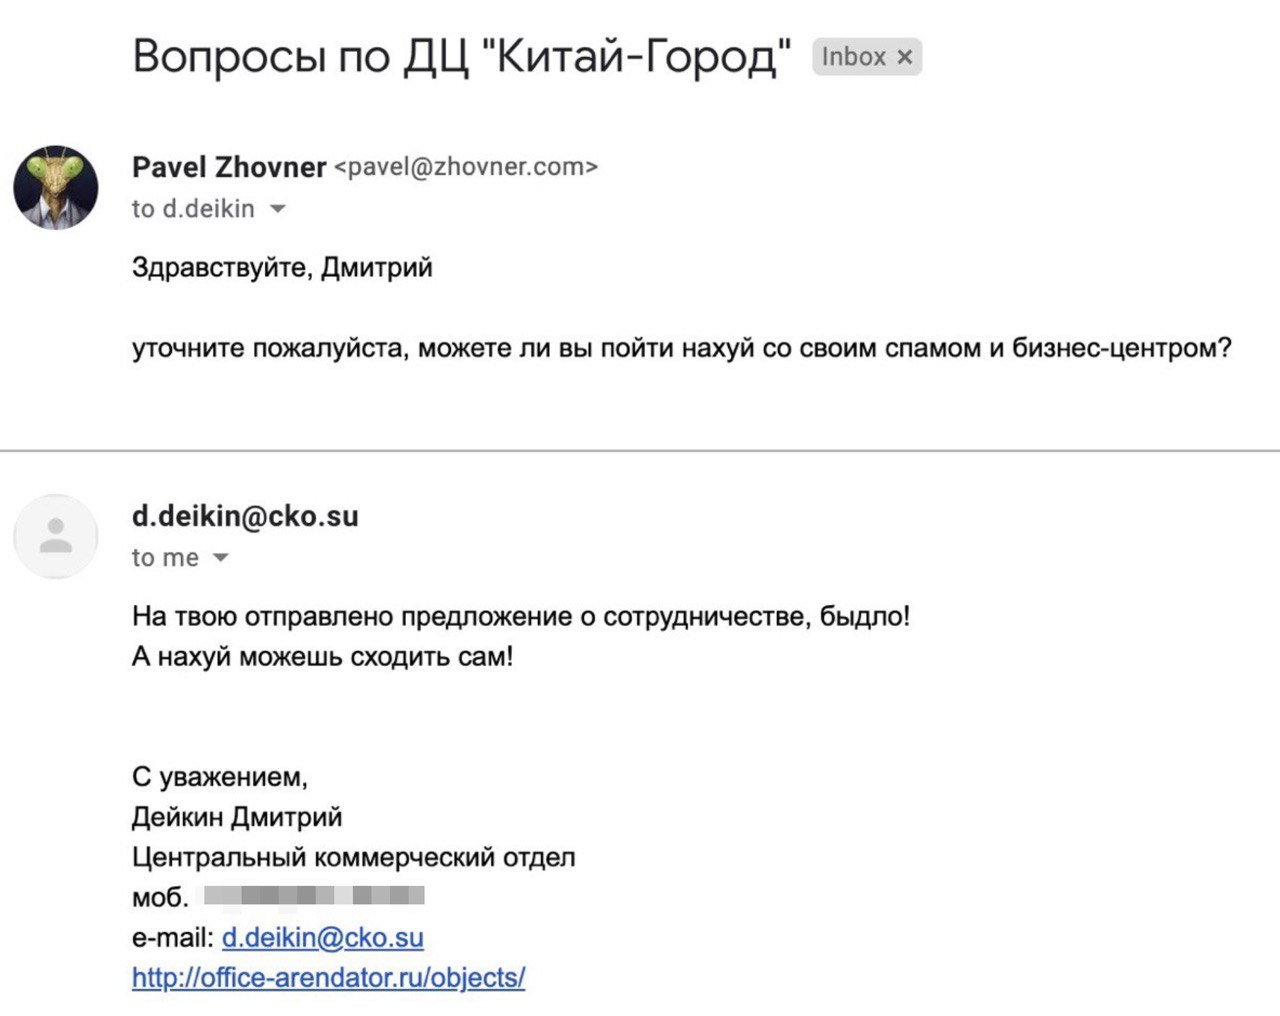Open Pavel Zhovner's mantis avatar
1280x1016 pixels.
(56, 187)
